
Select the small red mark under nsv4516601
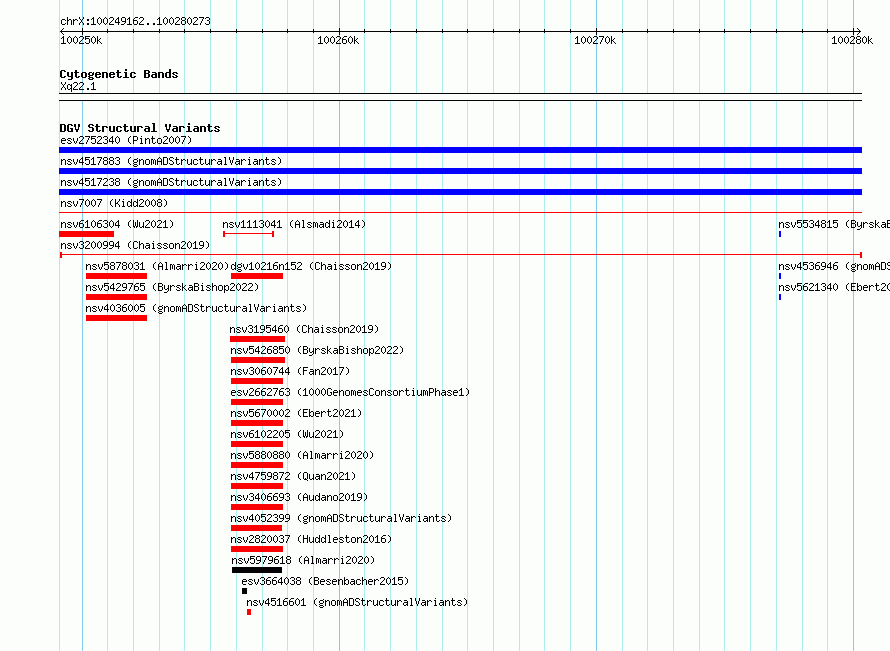click(x=249, y=612)
